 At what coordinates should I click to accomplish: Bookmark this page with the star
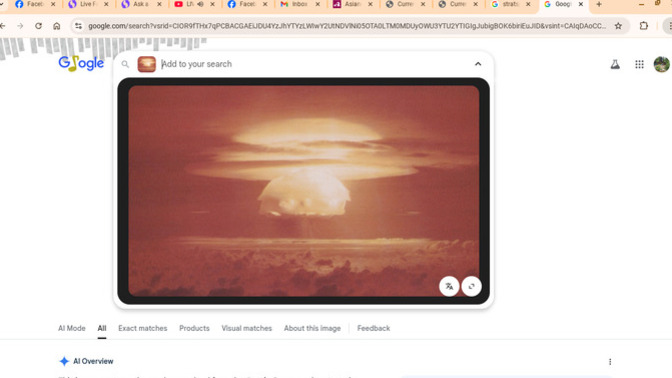tap(618, 26)
